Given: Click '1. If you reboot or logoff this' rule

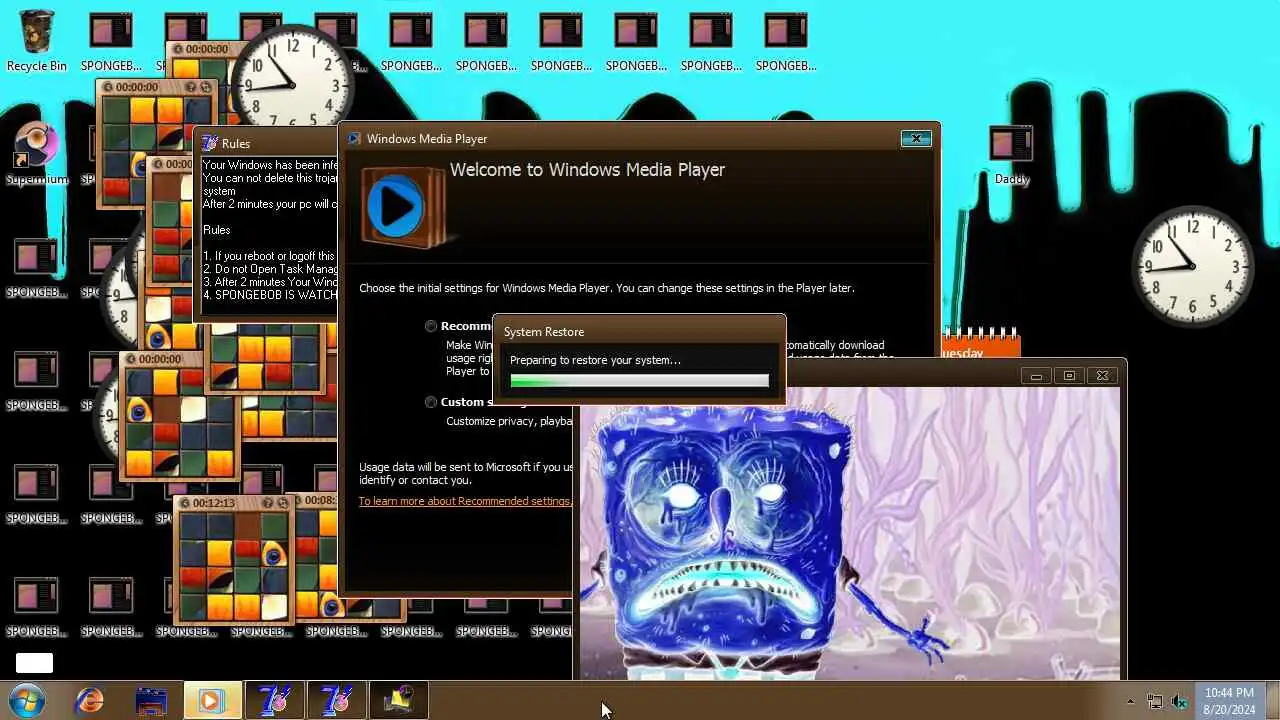Looking at the screenshot, I should [268, 256].
